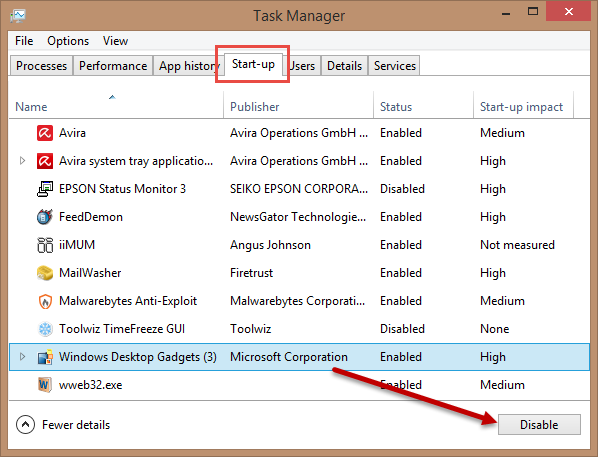Click Enabled status in FeedDemon row

[400, 217]
